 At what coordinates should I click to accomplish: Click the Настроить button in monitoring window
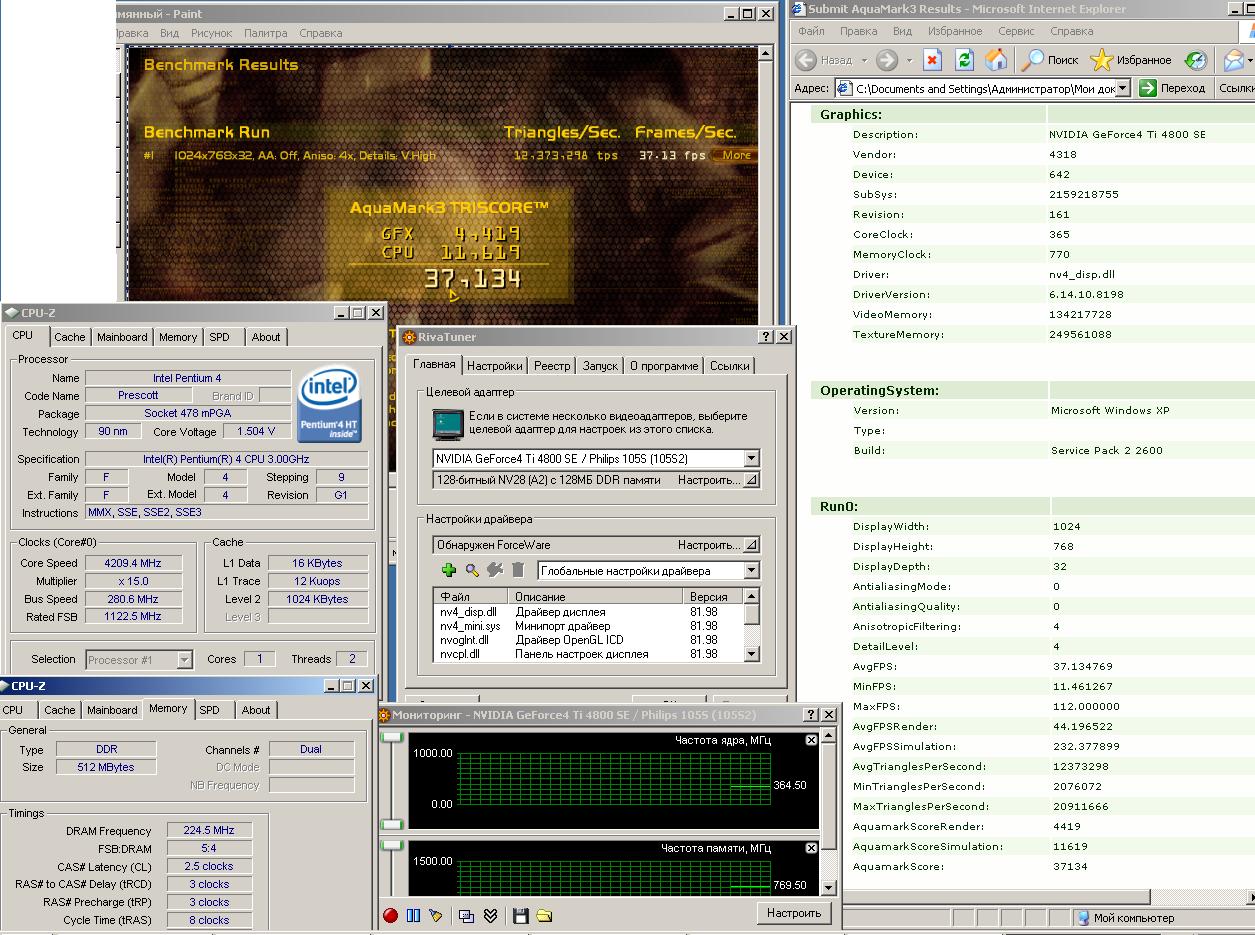tap(794, 913)
